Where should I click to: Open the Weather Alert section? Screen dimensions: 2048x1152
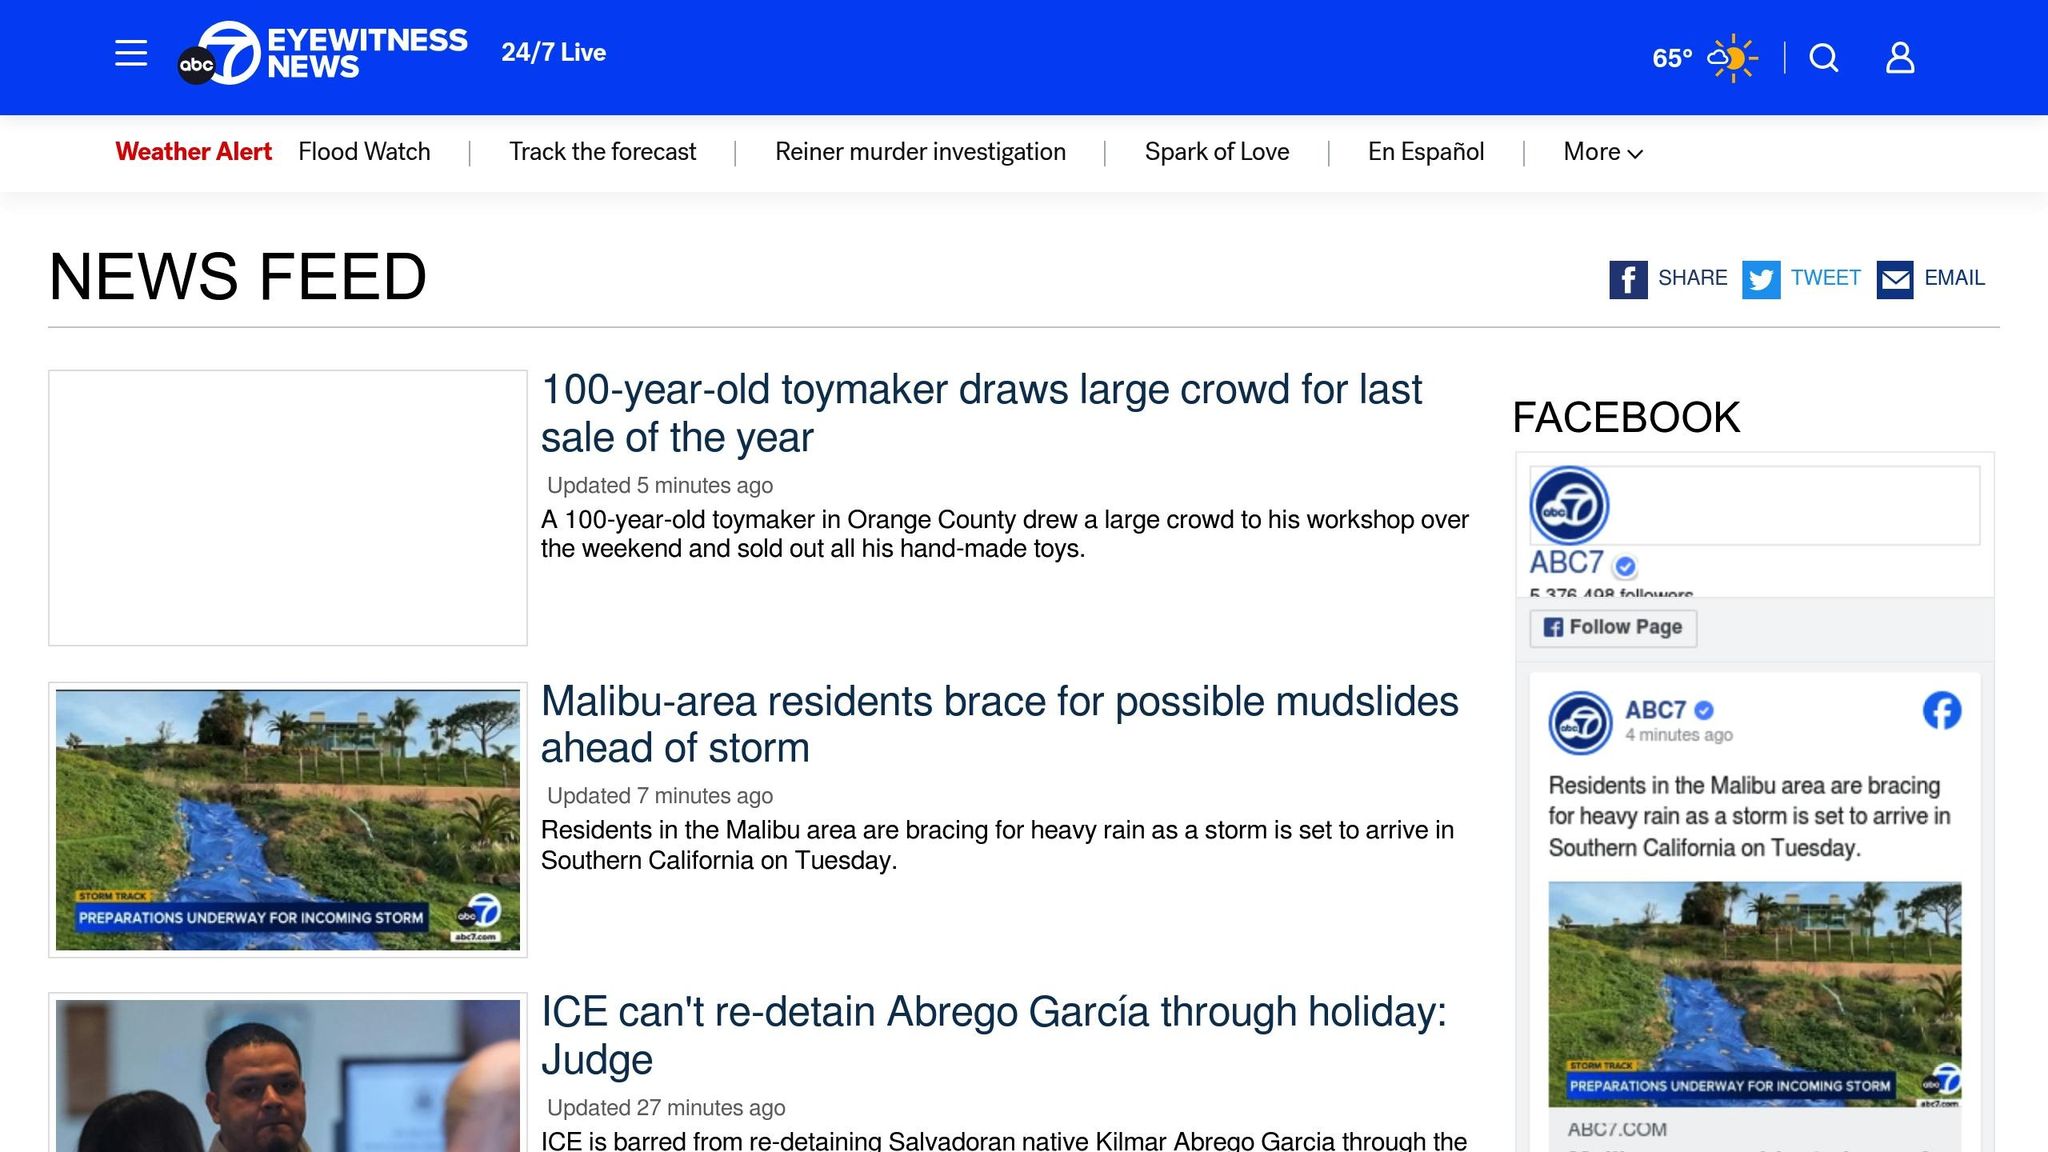[x=194, y=152]
